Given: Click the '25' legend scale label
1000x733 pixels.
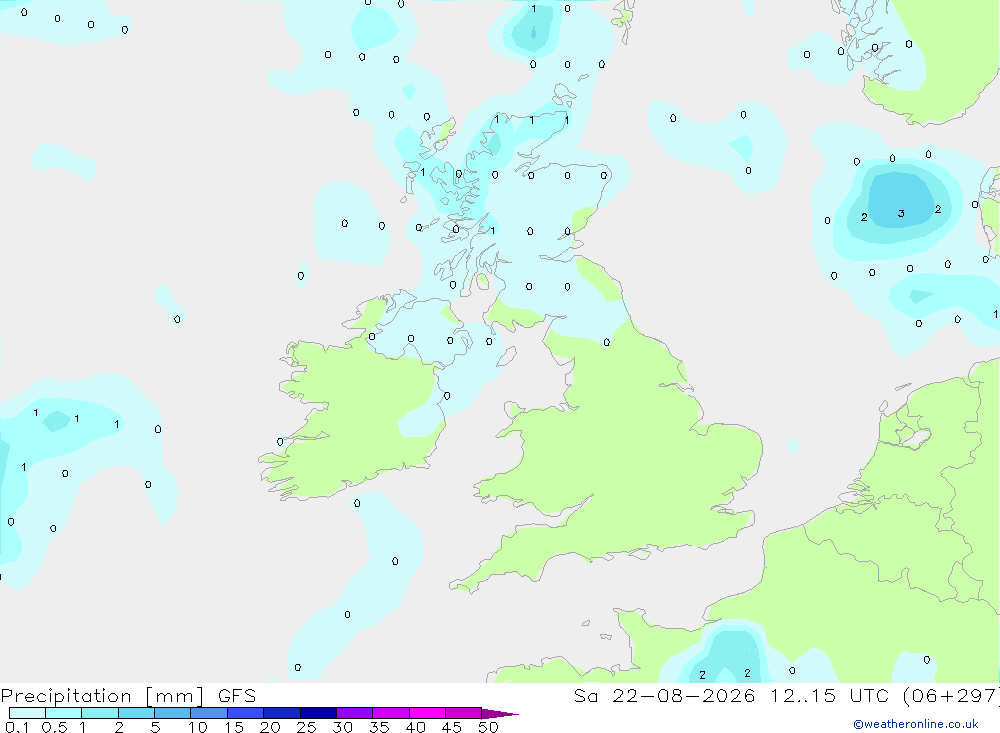Looking at the screenshot, I should [x=307, y=727].
